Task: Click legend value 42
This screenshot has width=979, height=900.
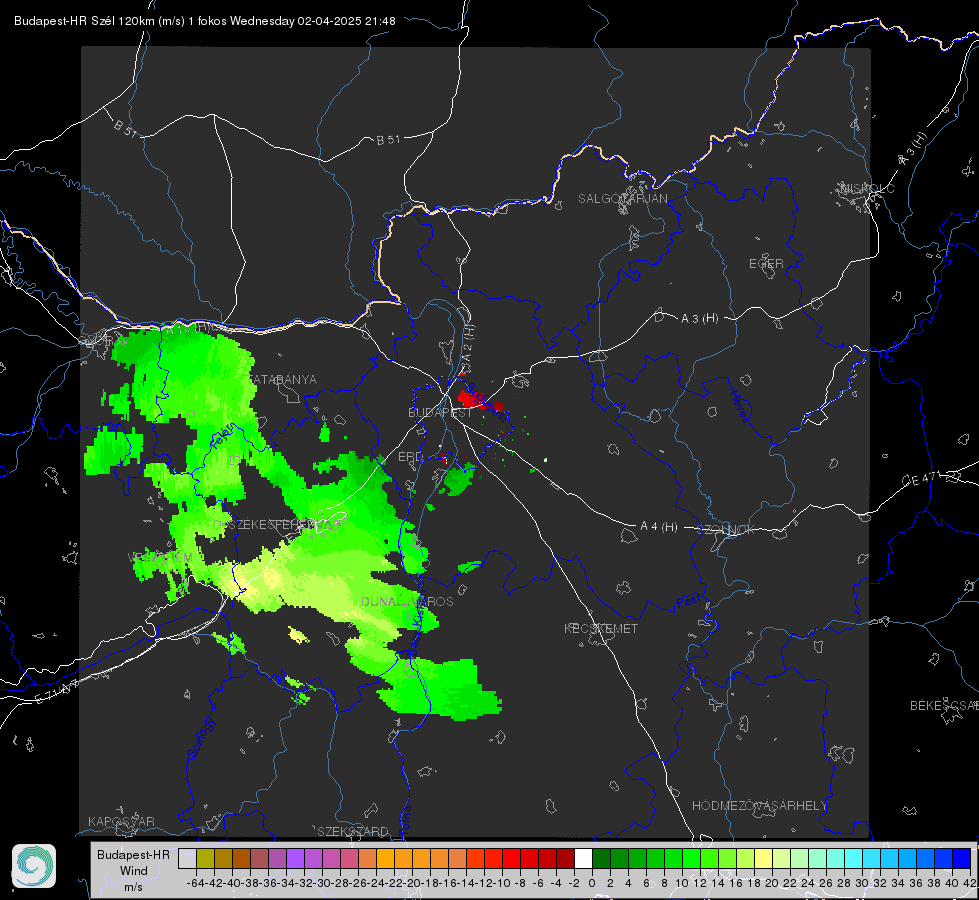Action: point(970,883)
